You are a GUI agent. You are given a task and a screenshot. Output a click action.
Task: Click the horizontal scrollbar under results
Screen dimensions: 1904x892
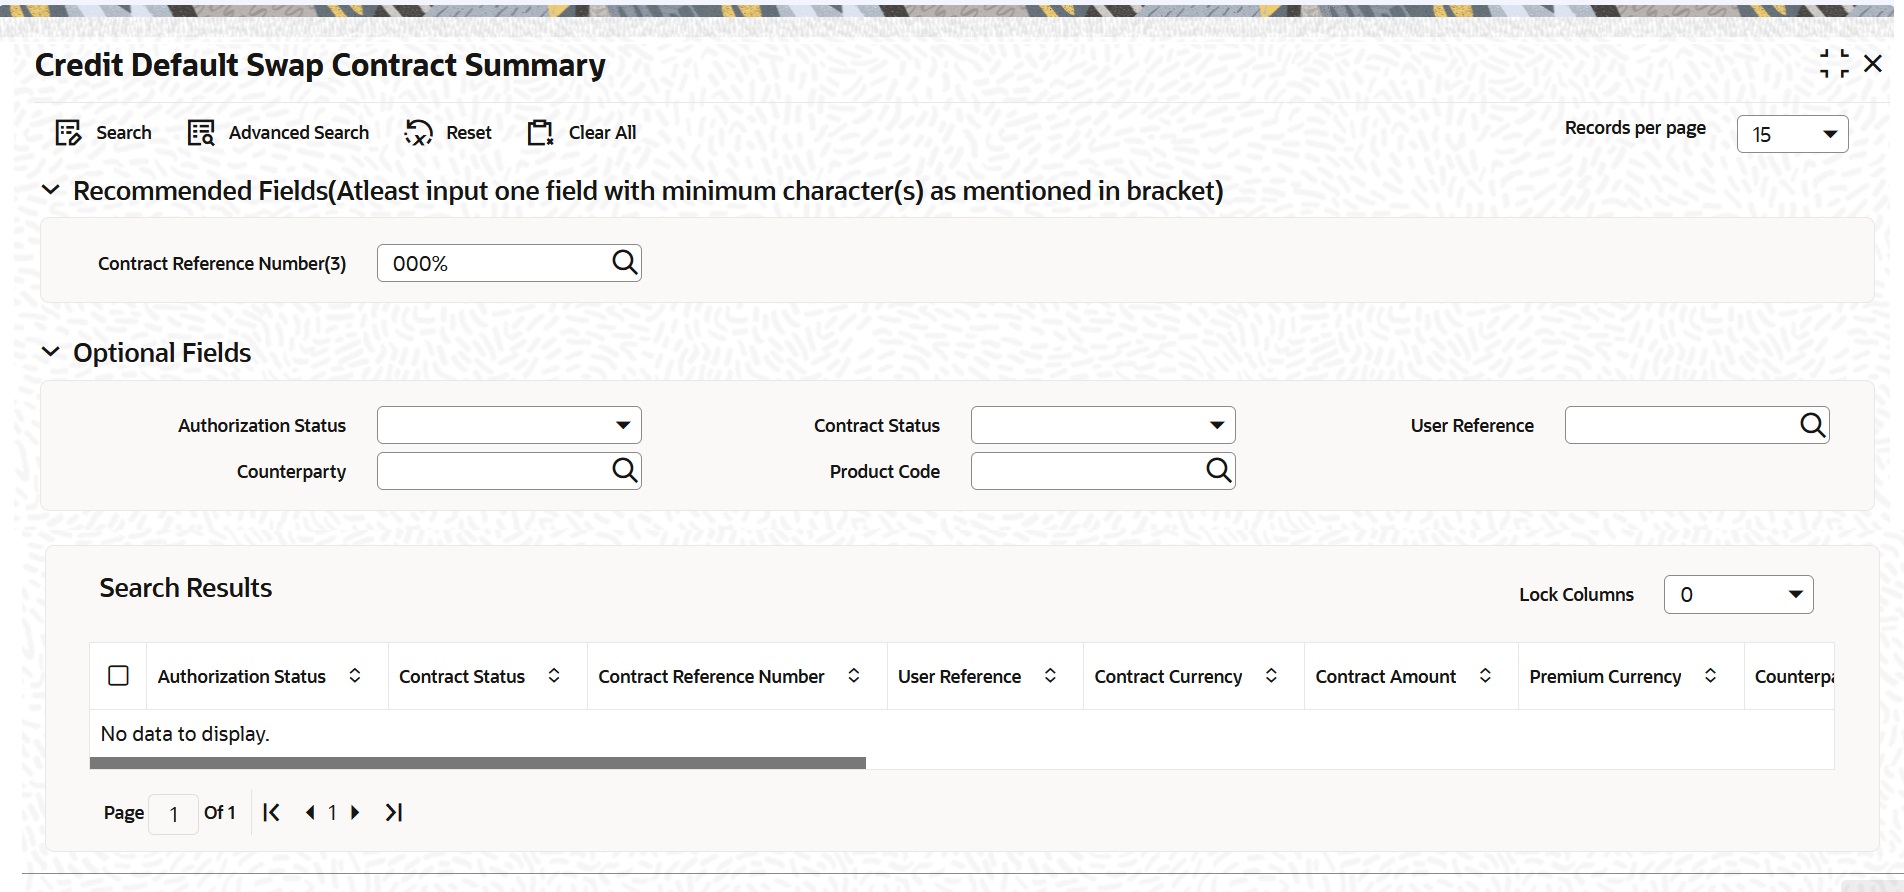[478, 763]
